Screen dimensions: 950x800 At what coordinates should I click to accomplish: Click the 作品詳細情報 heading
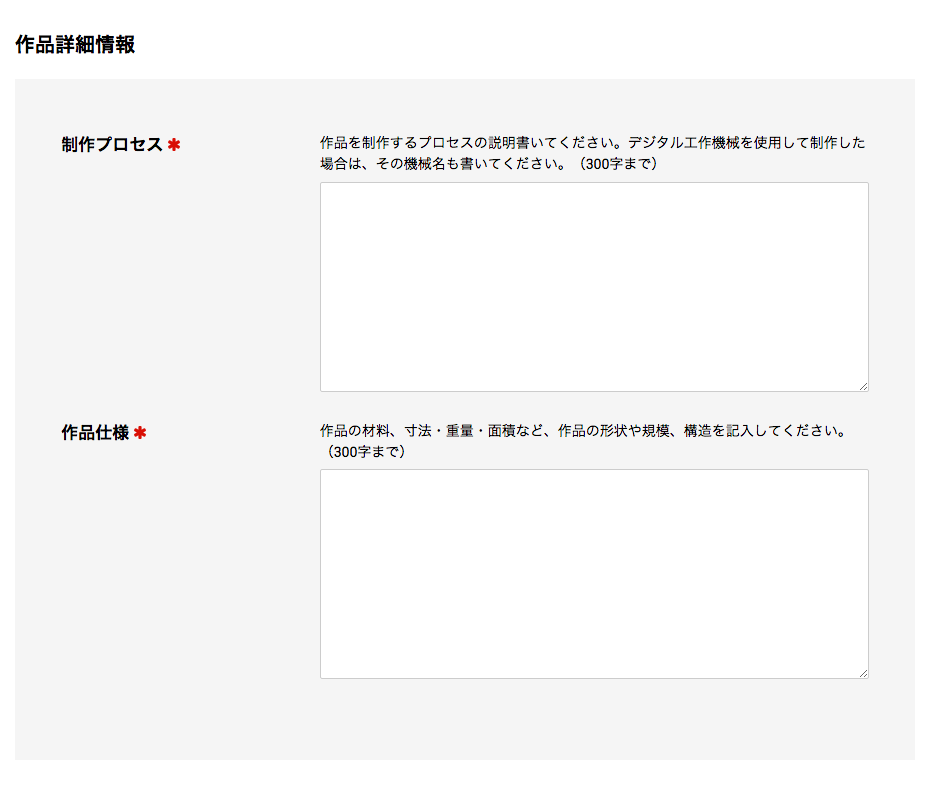(75, 44)
